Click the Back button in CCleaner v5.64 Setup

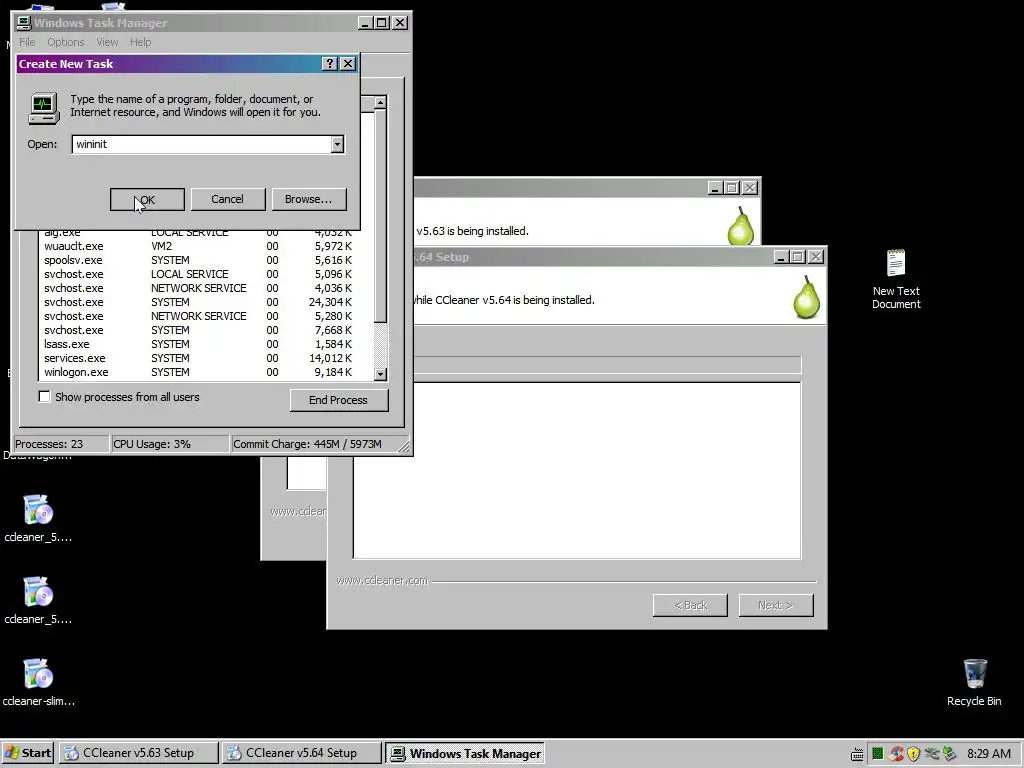tap(690, 605)
